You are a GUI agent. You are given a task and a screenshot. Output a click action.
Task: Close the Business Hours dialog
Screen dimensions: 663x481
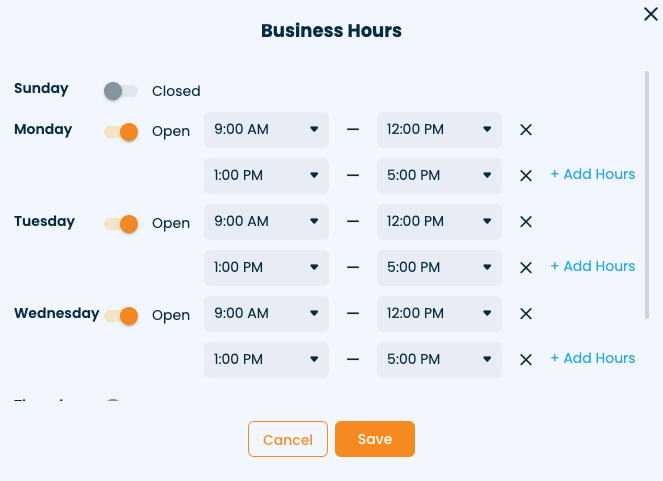650,14
